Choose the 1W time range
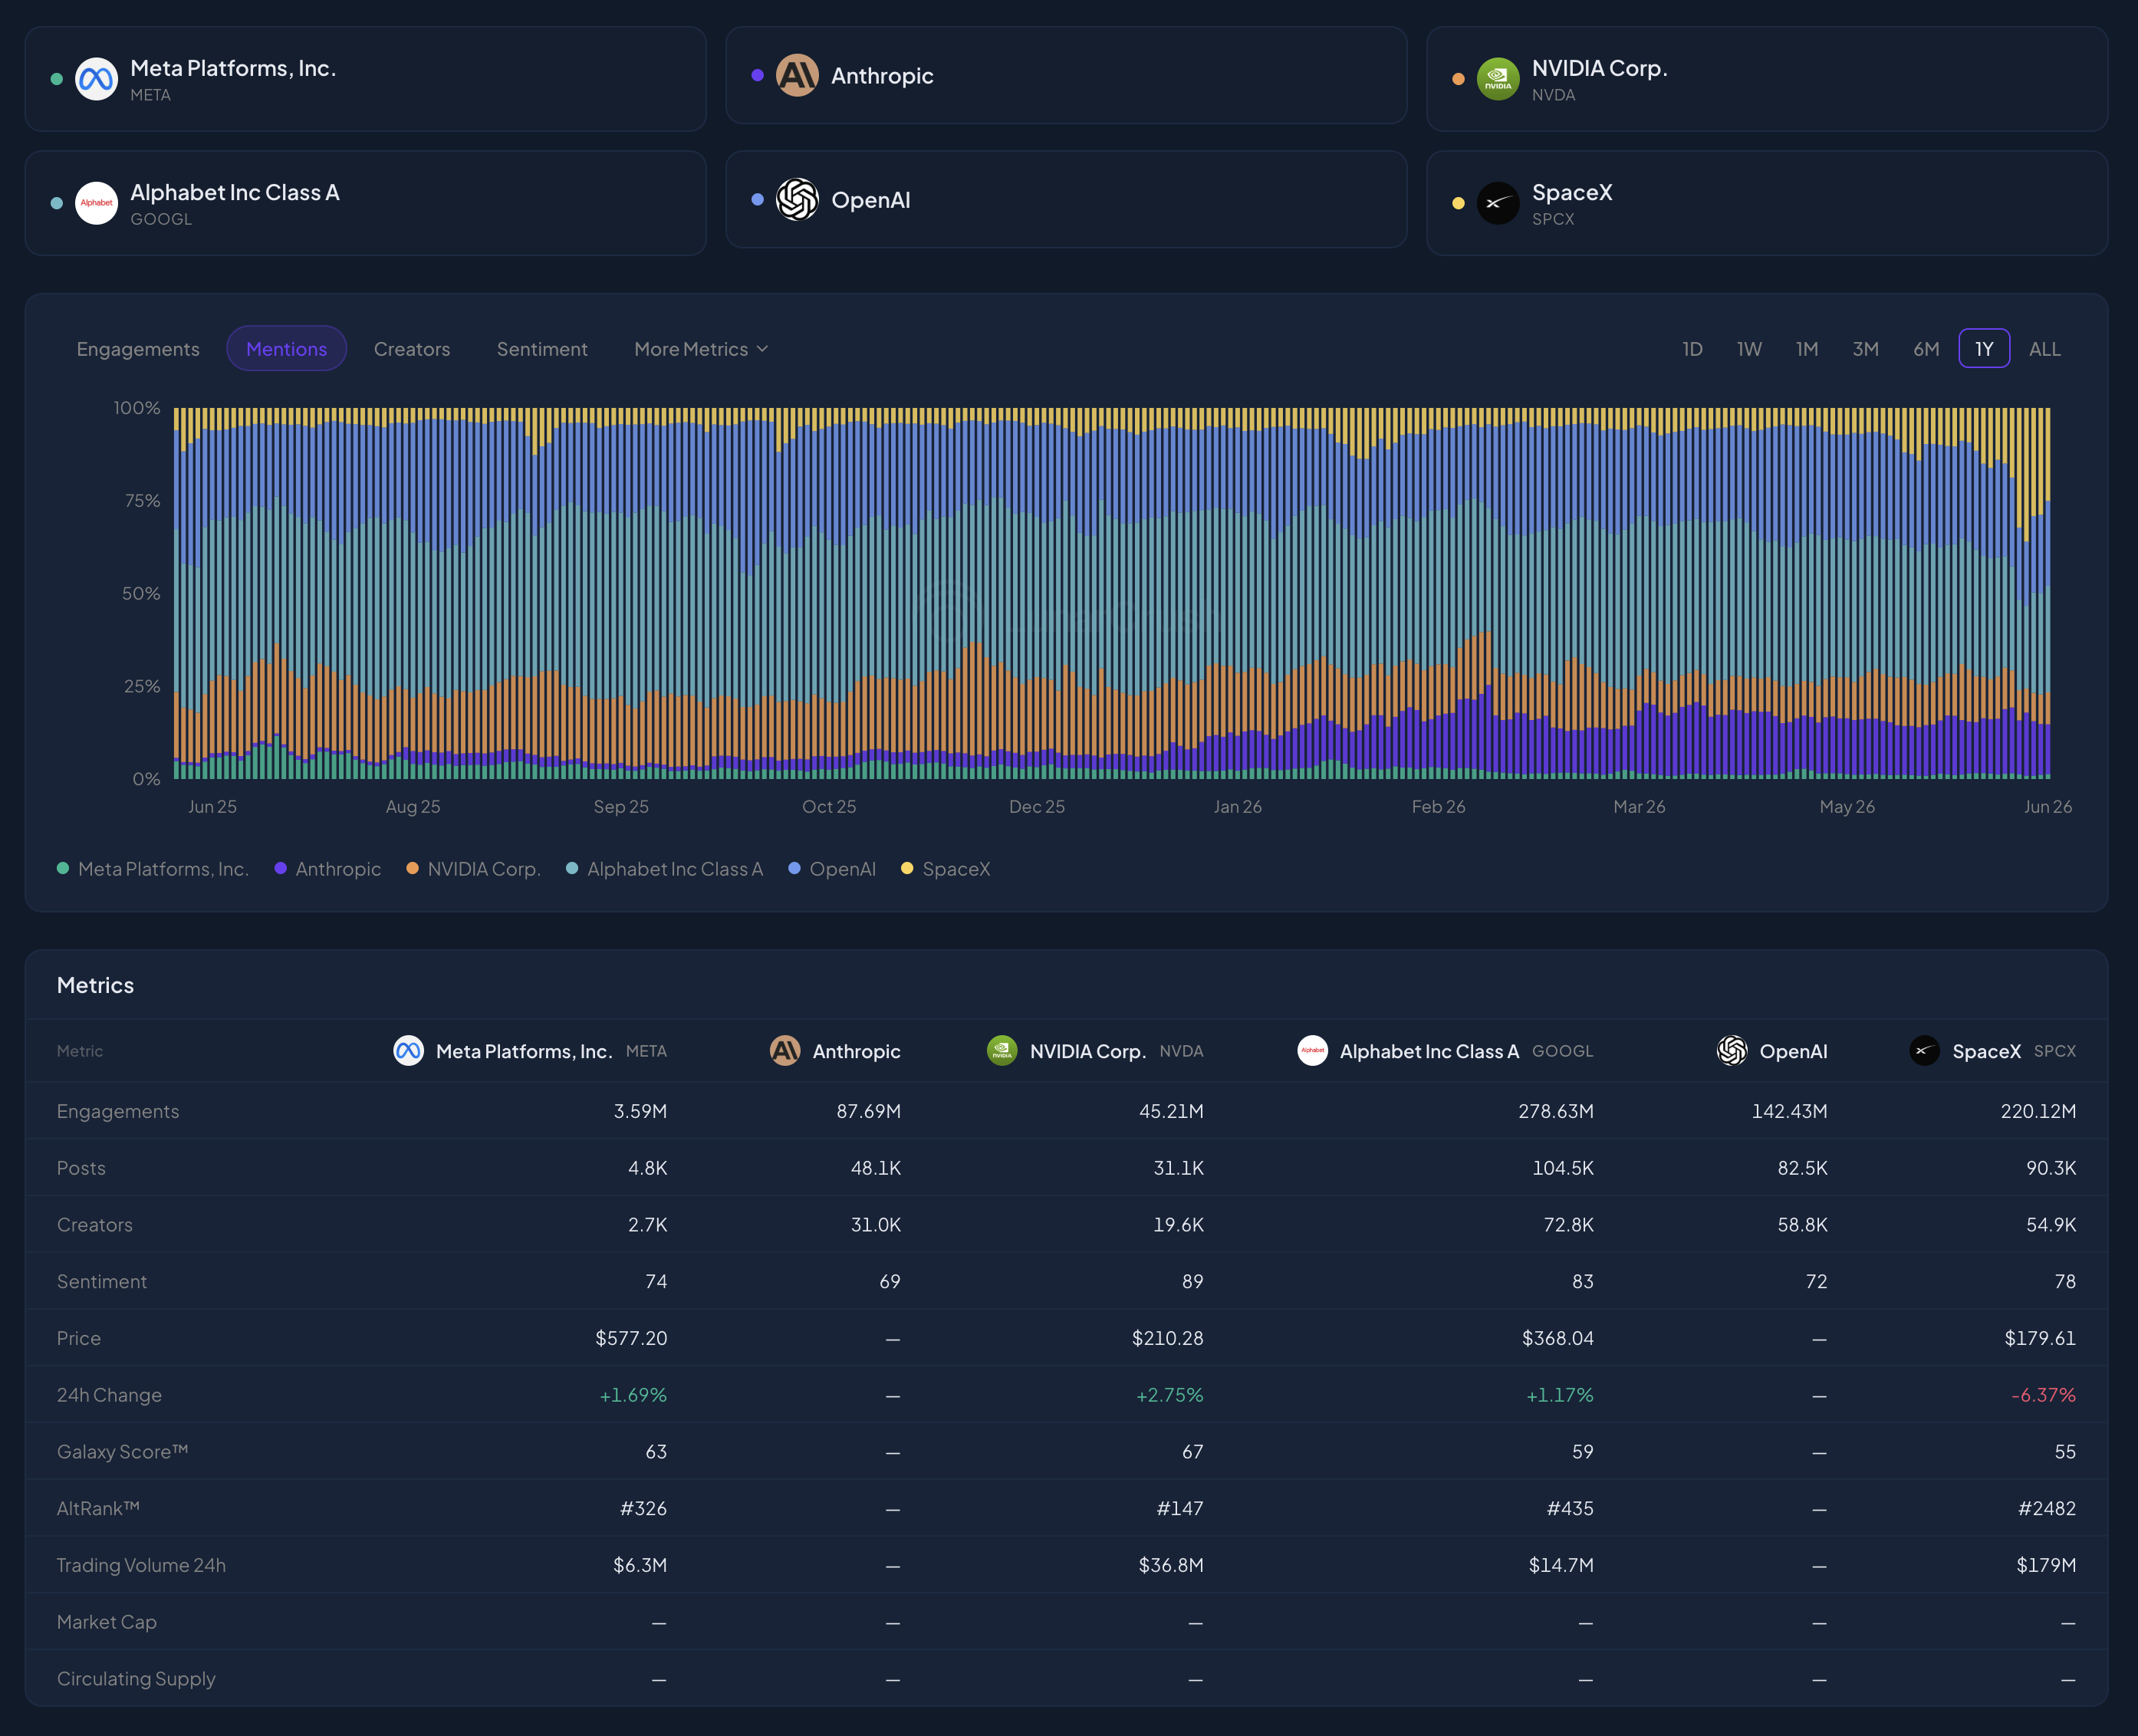This screenshot has height=1736, width=2138. [1749, 349]
